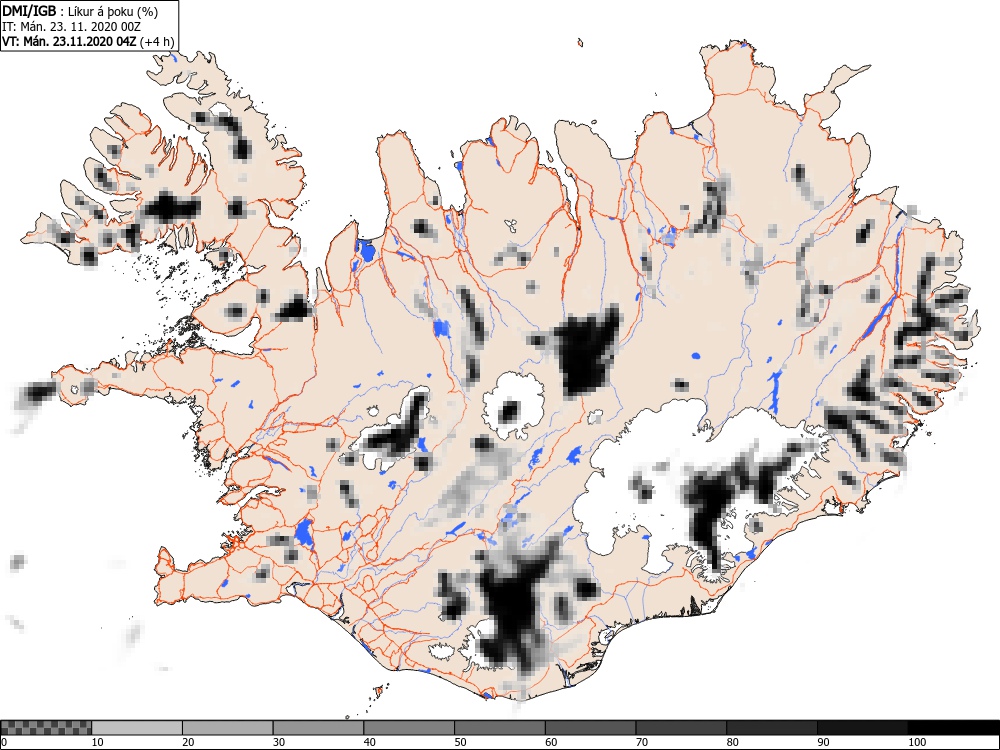Screen dimensions: 1000x750
Task: Select the checkered 0–10 legend swatch
Action: pyautogui.click(x=46, y=728)
